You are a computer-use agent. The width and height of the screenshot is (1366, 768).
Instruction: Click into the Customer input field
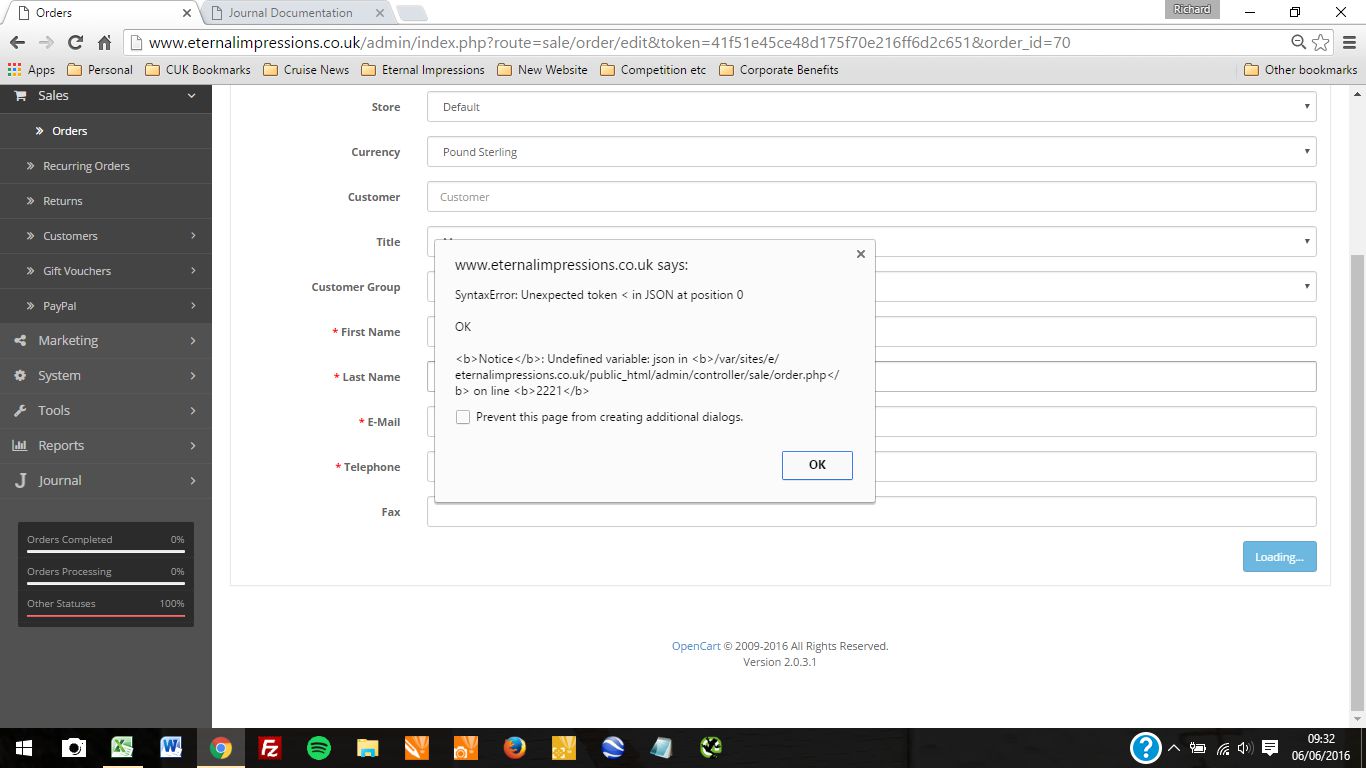pyautogui.click(x=871, y=197)
